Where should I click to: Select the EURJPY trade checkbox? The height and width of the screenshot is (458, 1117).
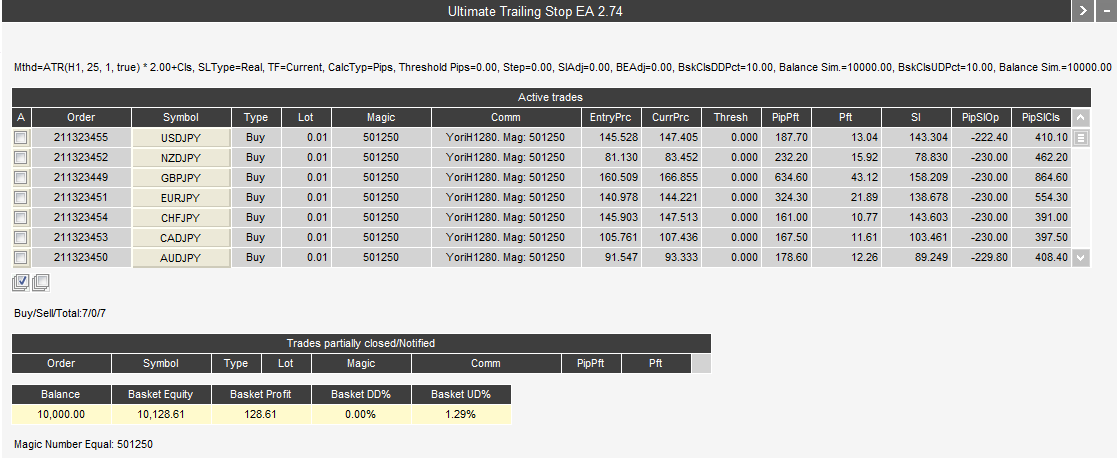pos(21,197)
